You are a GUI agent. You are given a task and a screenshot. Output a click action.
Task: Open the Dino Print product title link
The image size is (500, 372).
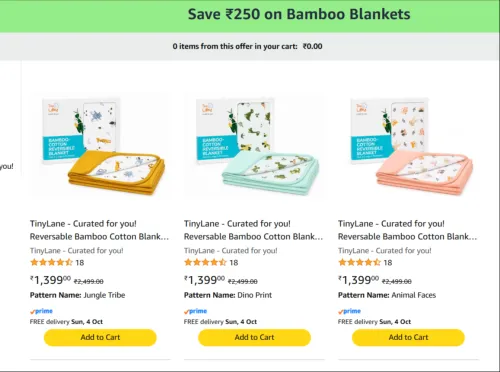coord(254,230)
